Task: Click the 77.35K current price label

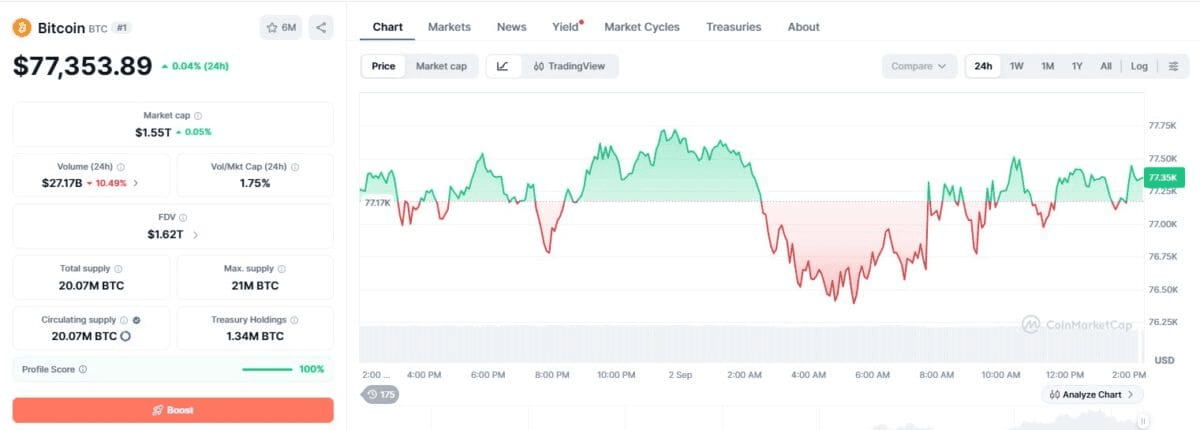Action: click(1166, 177)
